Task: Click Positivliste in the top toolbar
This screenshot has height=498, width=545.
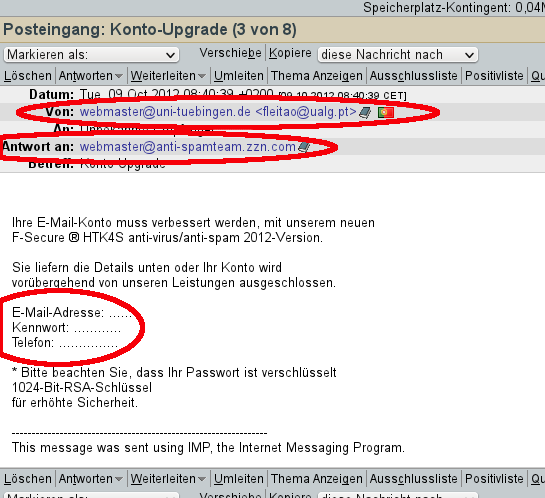Action: click(x=494, y=76)
